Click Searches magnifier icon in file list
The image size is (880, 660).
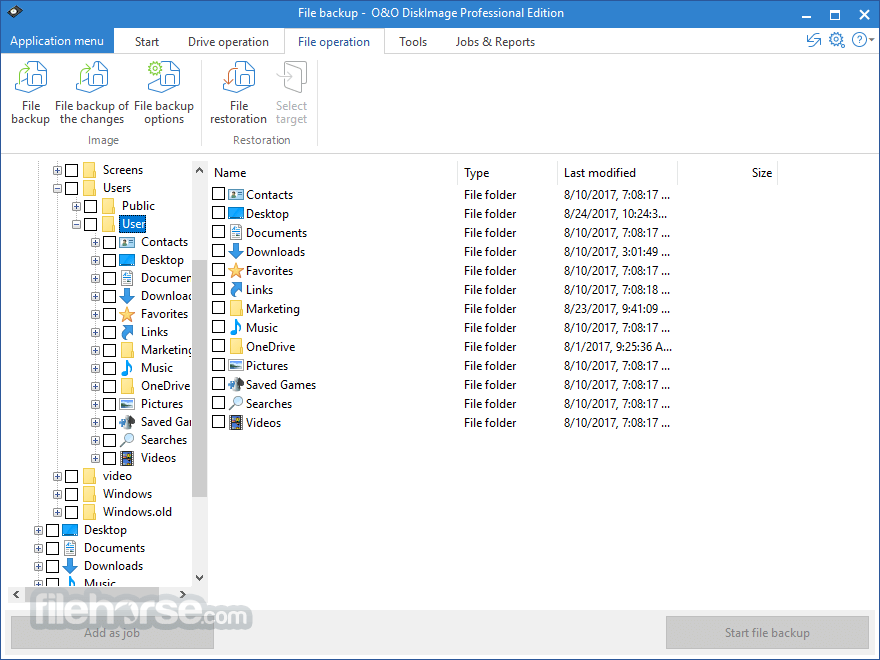[x=236, y=404]
